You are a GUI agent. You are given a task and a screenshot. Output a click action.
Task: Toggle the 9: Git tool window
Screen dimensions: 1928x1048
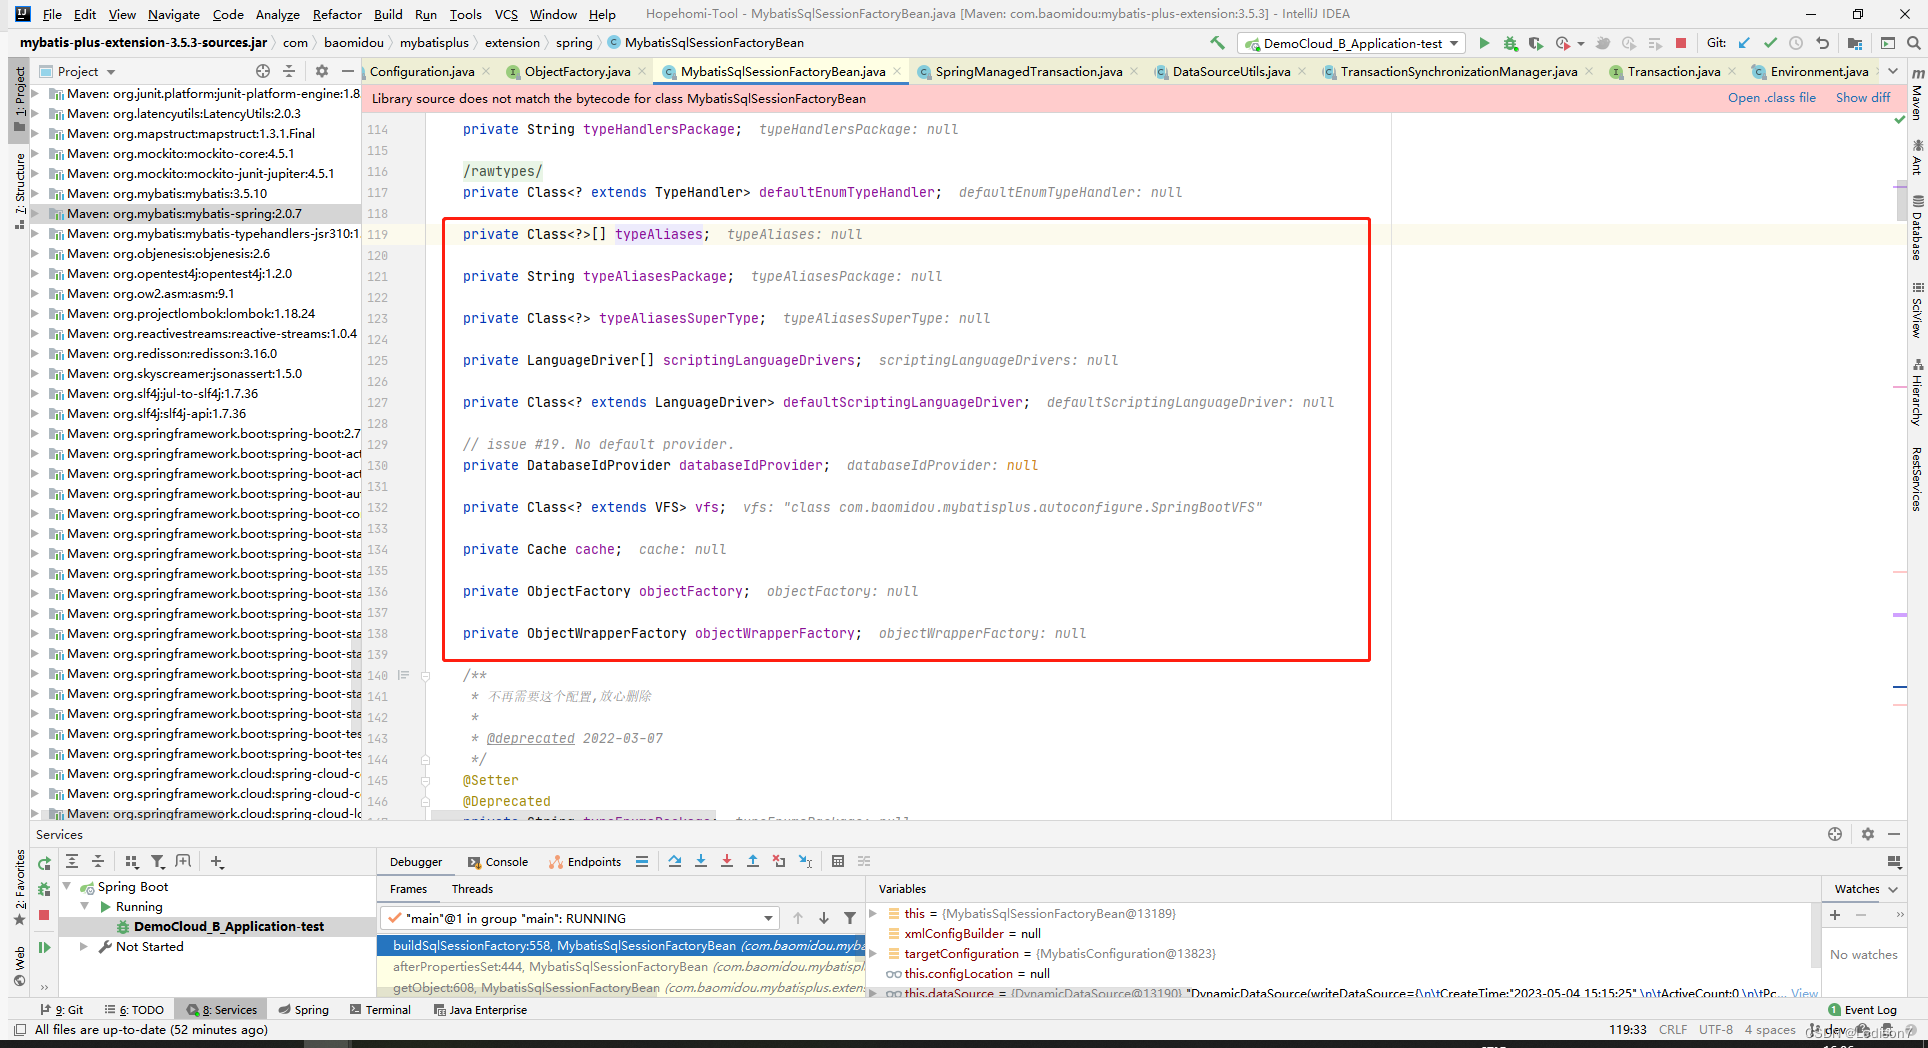(x=62, y=1010)
